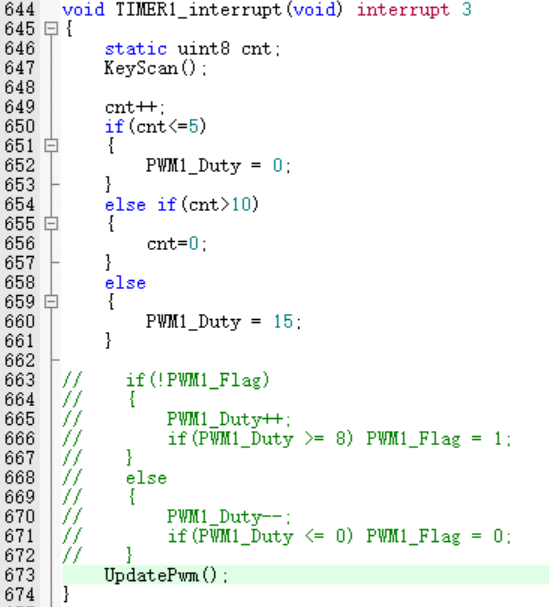Viewport: 549px width, 607px height.
Task: Click the if(cnt<=5) condition
Action: (156, 127)
